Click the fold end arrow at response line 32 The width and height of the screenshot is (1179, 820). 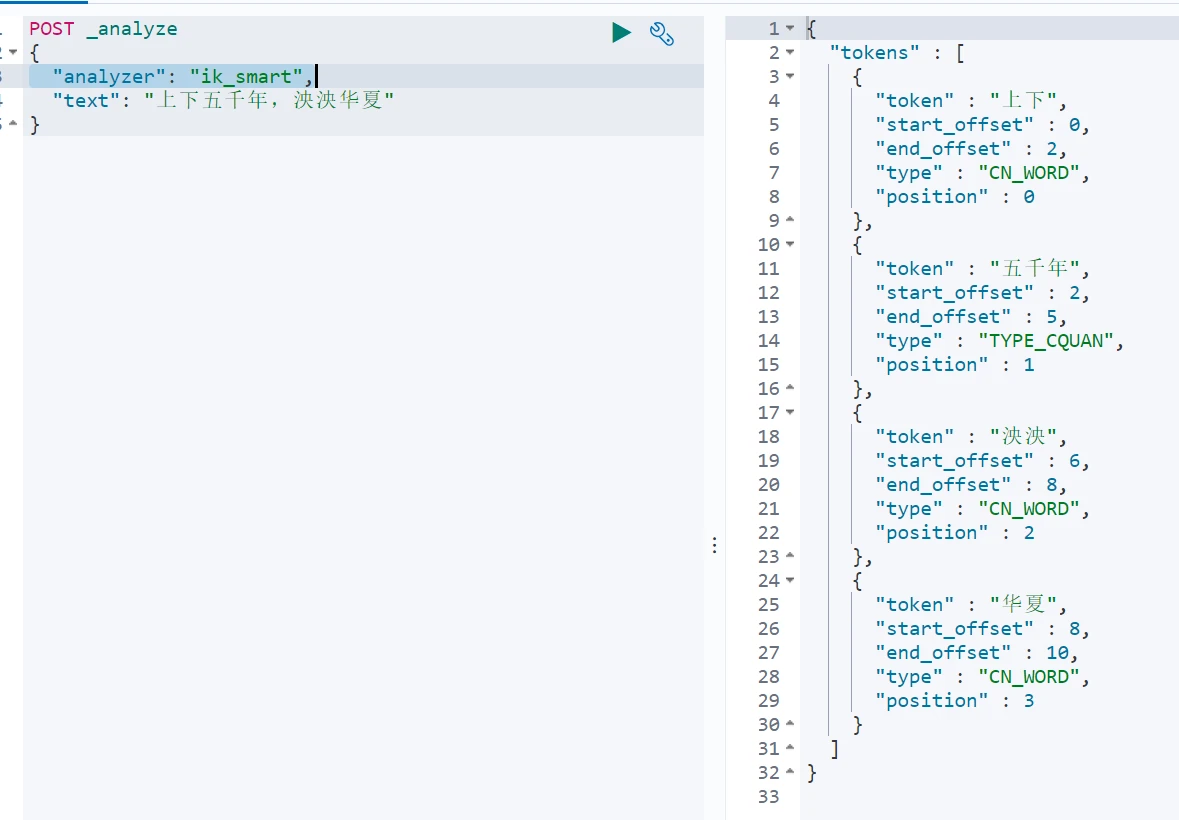pyautogui.click(x=790, y=773)
